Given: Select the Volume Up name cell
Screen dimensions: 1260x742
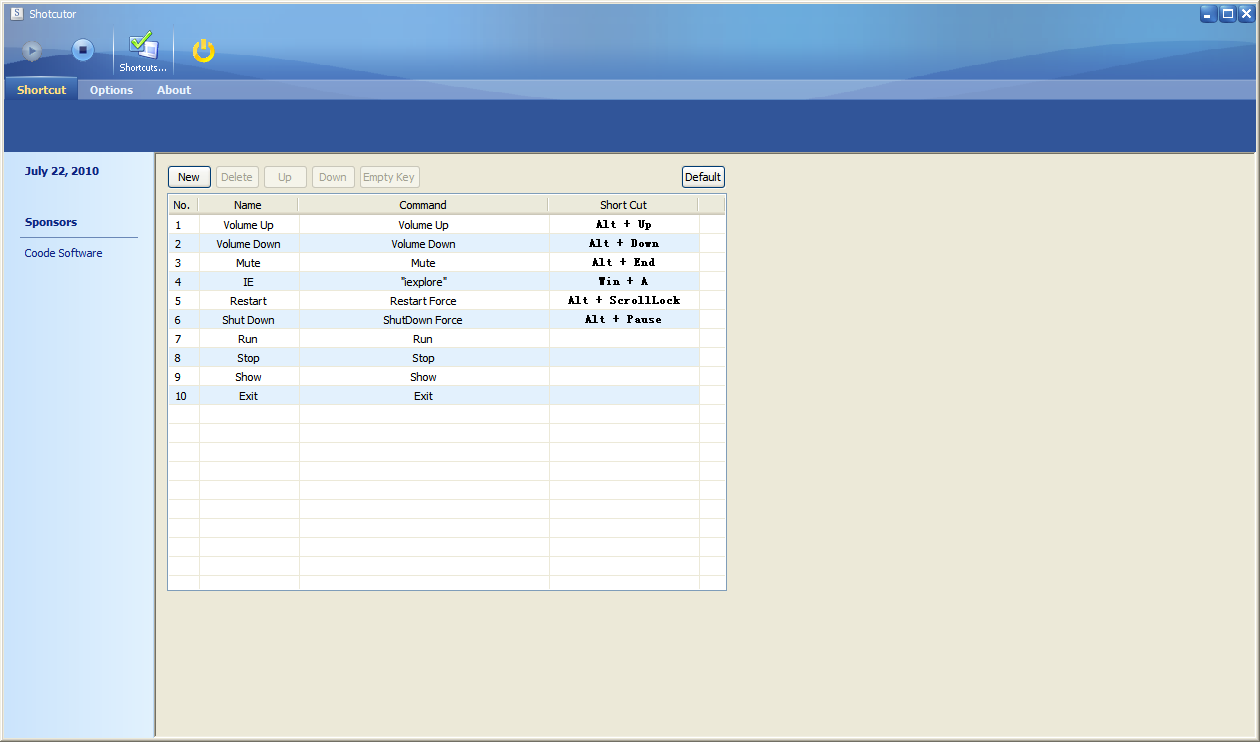Looking at the screenshot, I should [x=249, y=225].
